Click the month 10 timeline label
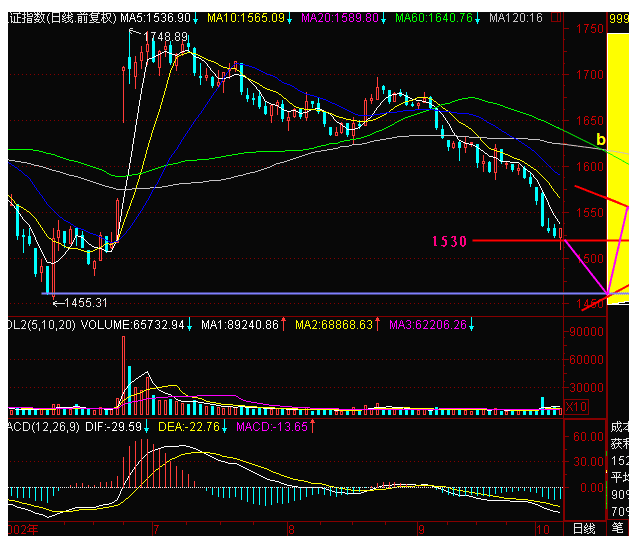Image resolution: width=642 pixels, height=547 pixels. (543, 530)
